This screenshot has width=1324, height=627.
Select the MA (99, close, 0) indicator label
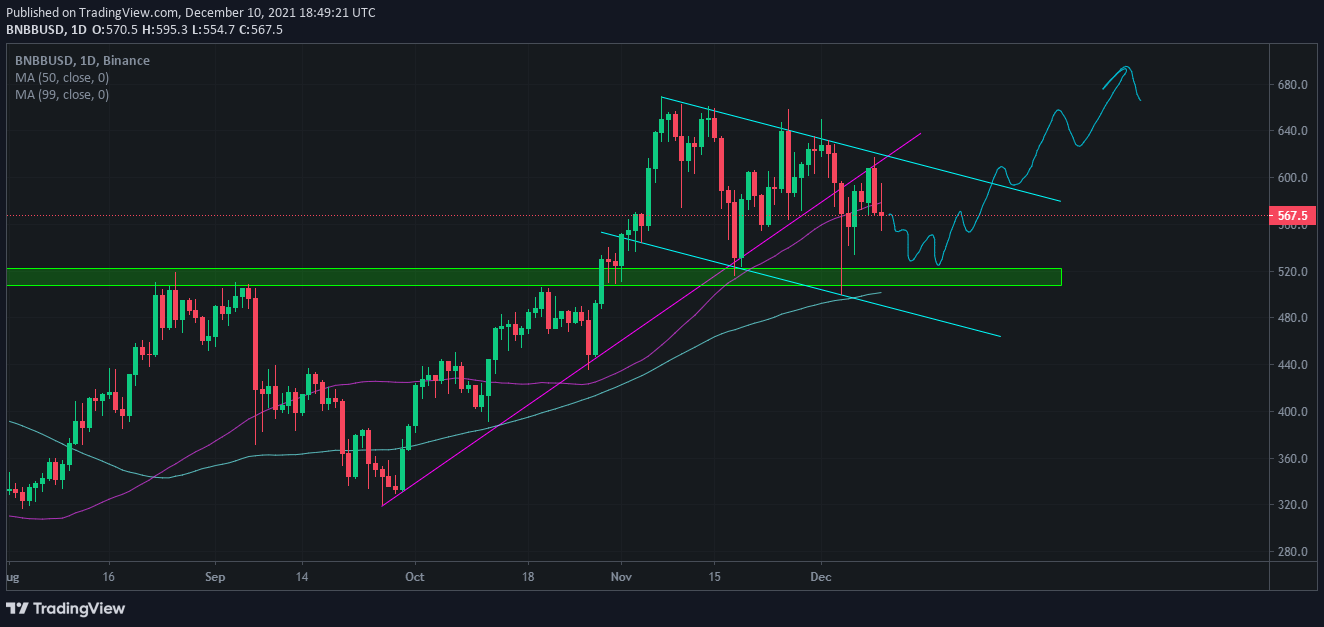tap(62, 95)
